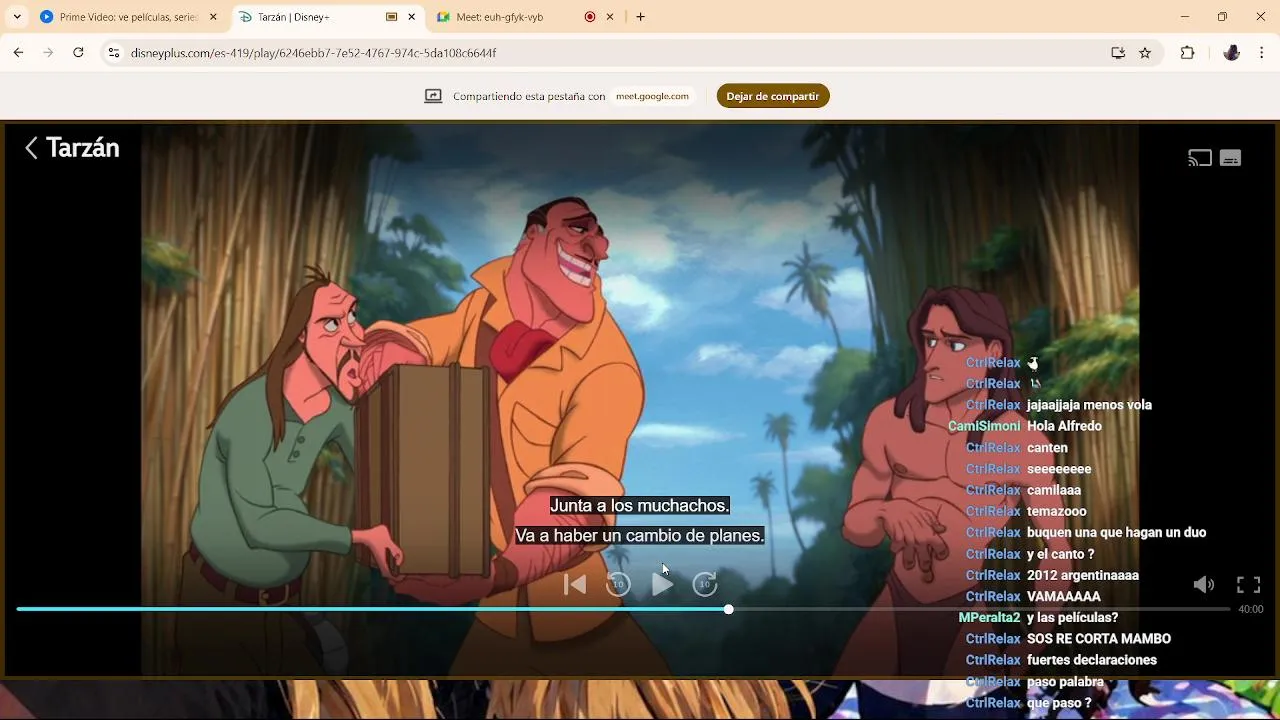Go forward in browser history

tap(48, 53)
